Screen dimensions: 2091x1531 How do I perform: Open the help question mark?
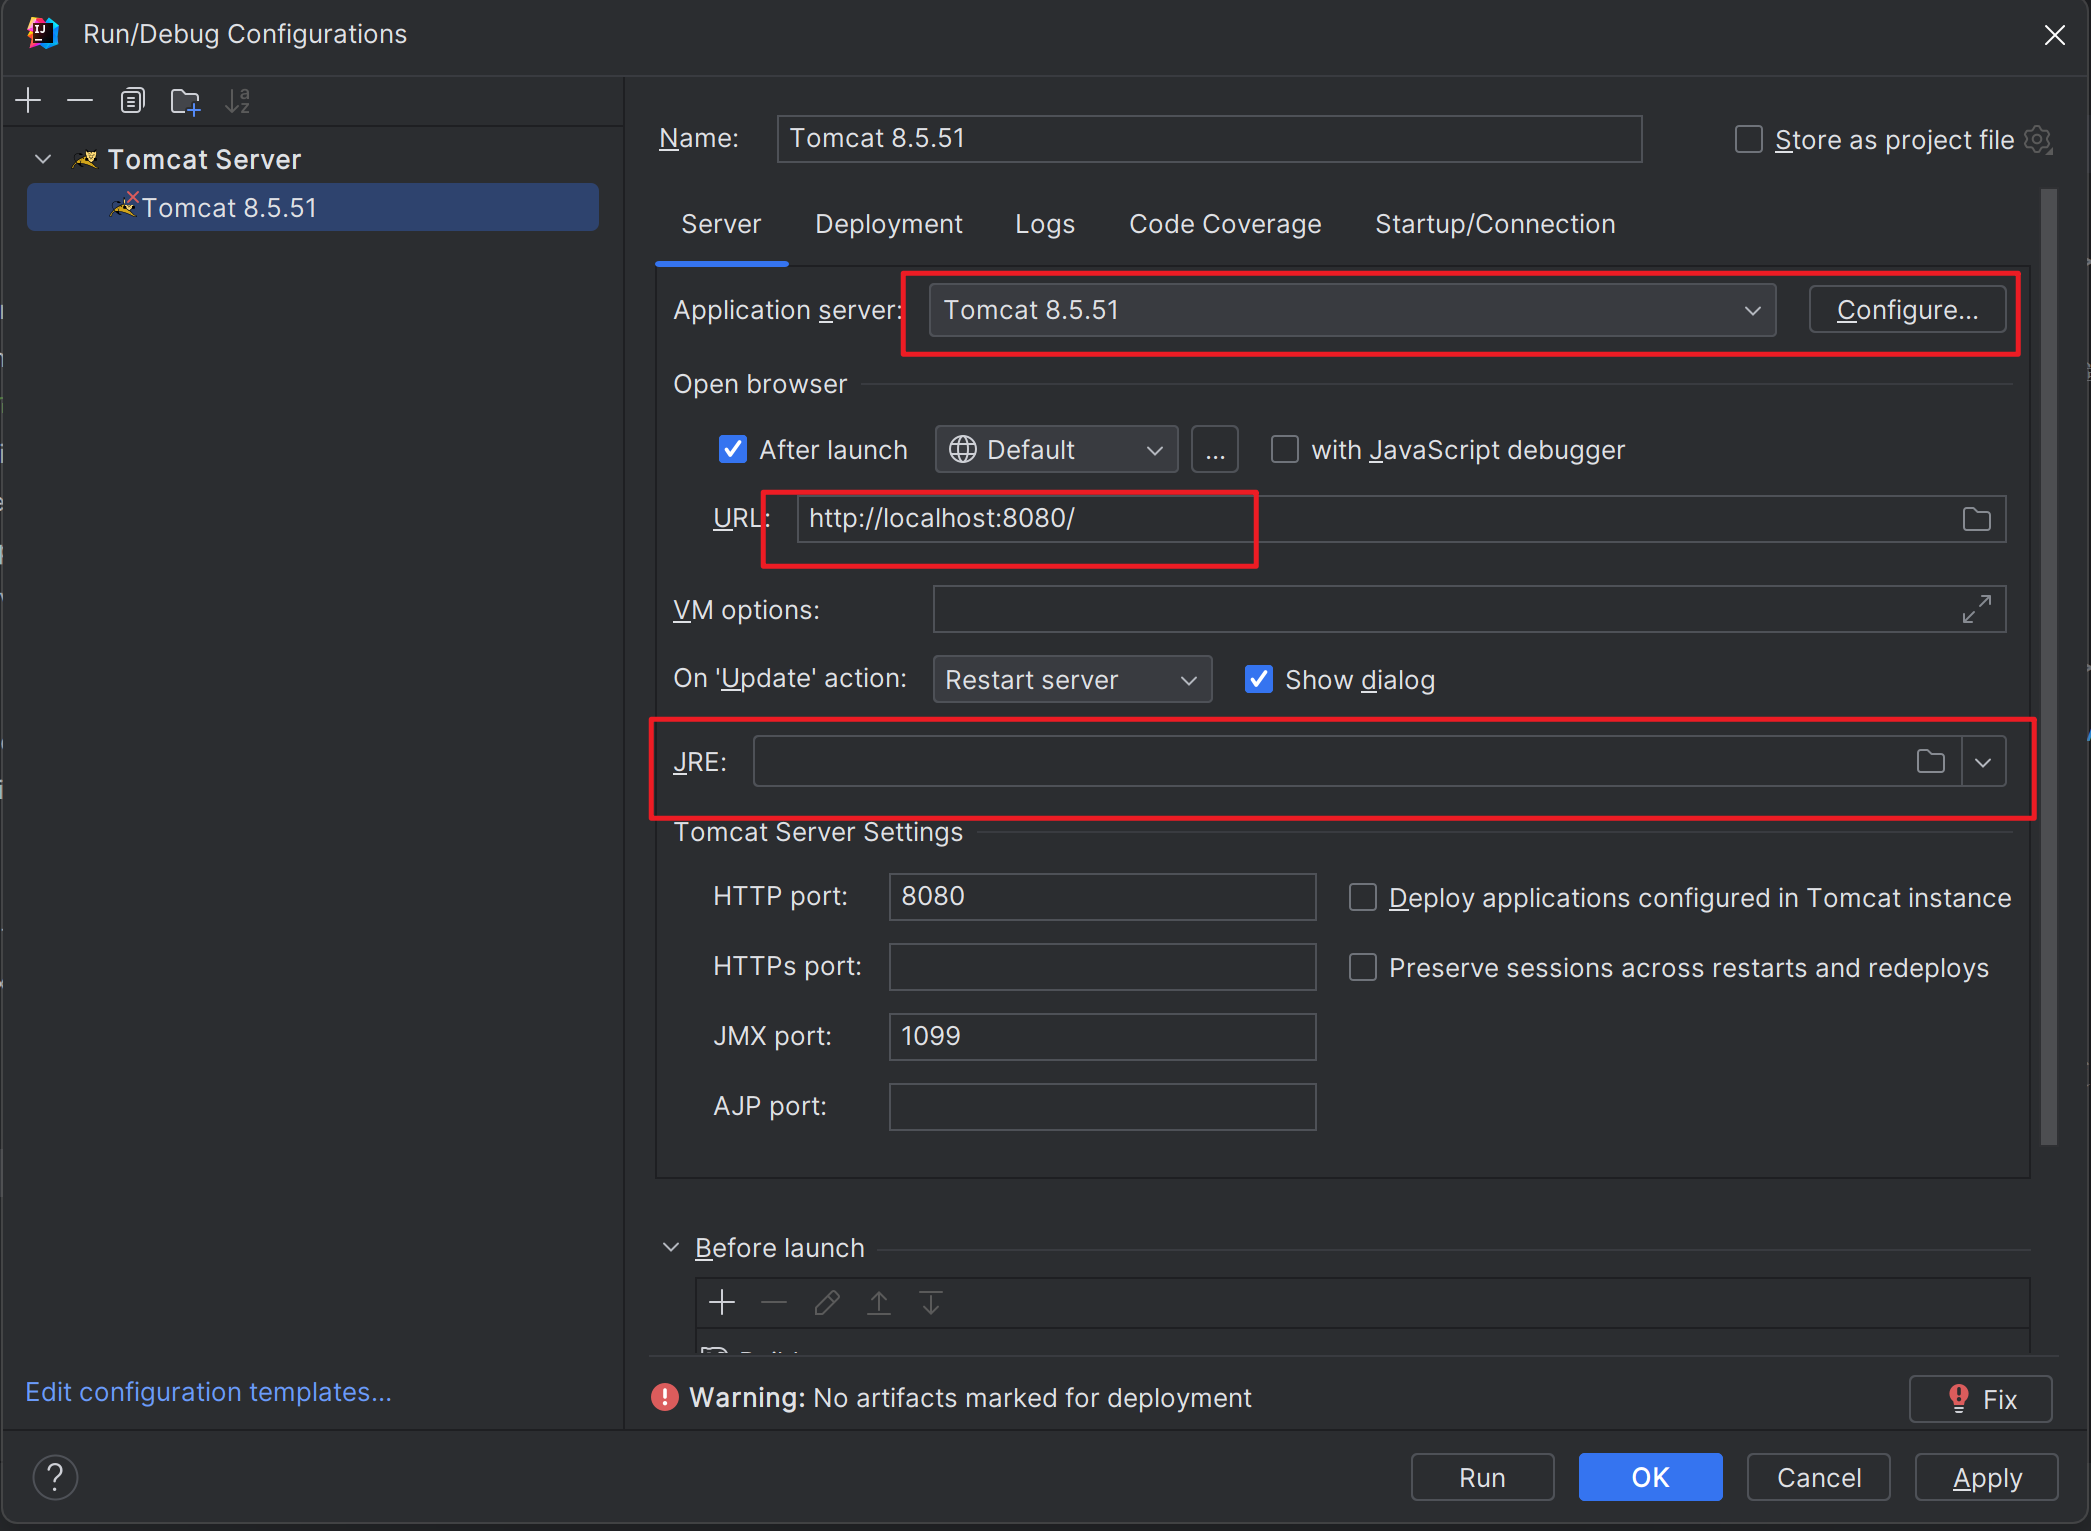pyautogui.click(x=56, y=1477)
